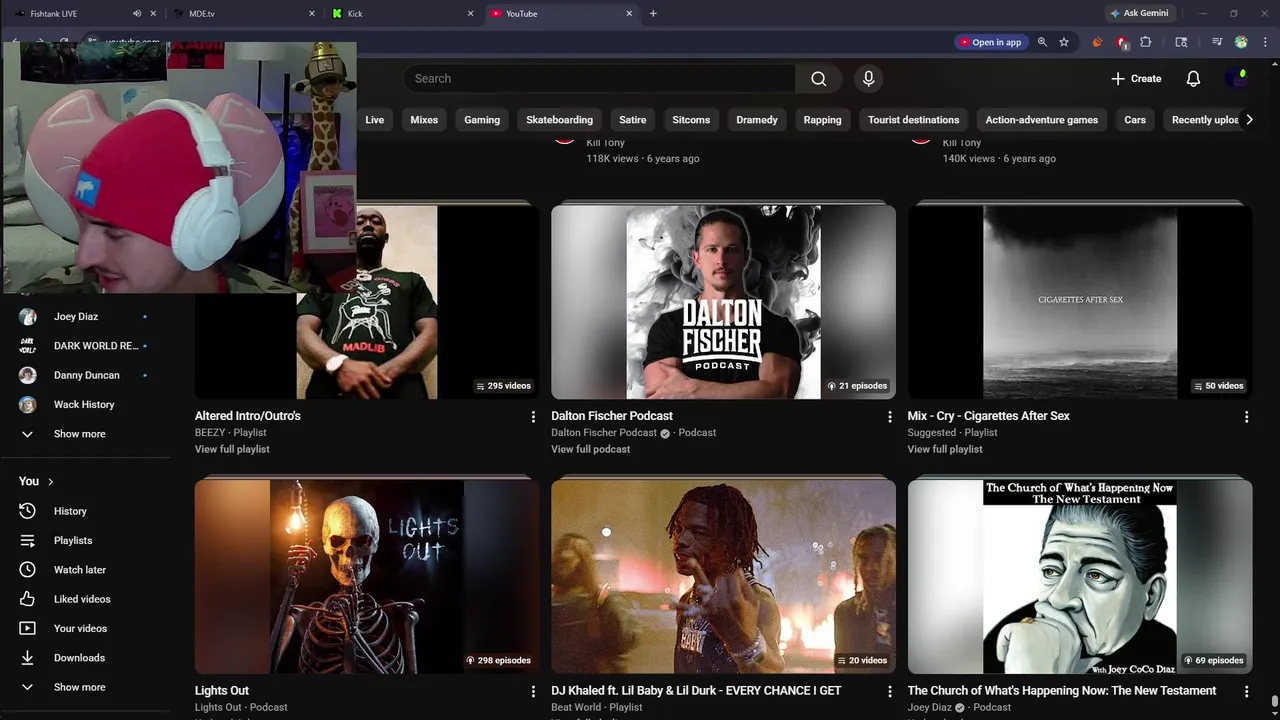Open DJ Khaled EVERY CHANCE I GET thumbnail
This screenshot has height=720, width=1280.
tap(723, 577)
